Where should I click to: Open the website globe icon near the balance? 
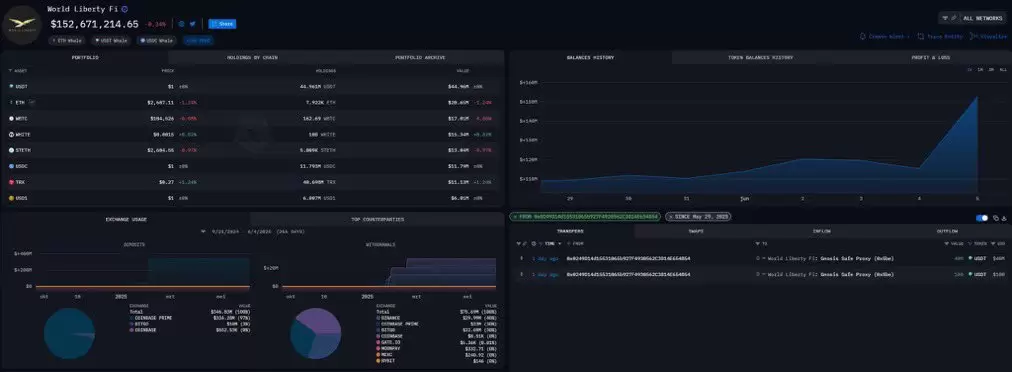[181, 24]
